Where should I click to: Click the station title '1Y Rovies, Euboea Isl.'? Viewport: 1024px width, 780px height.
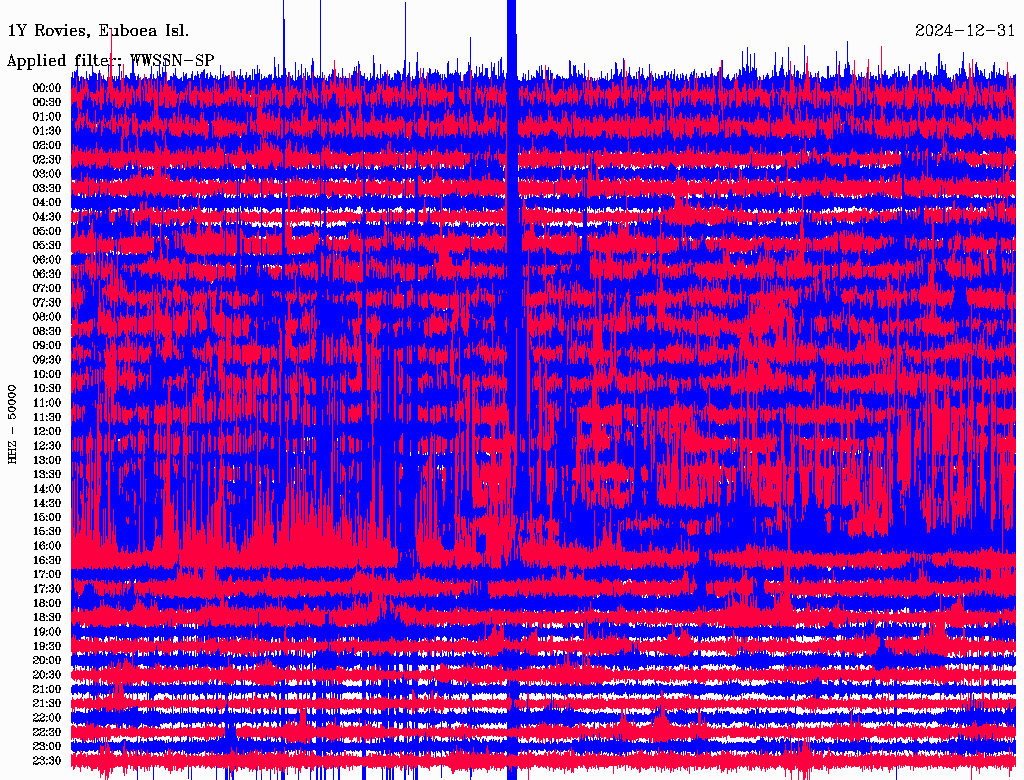pos(97,30)
